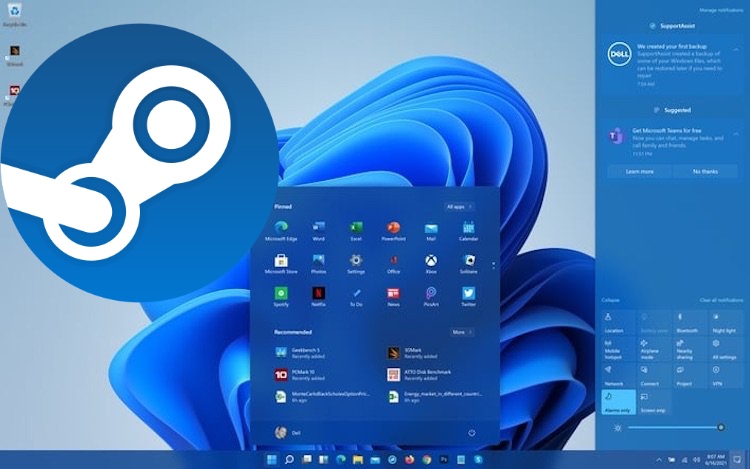Open the Netflix app
The image size is (750, 469).
click(319, 296)
